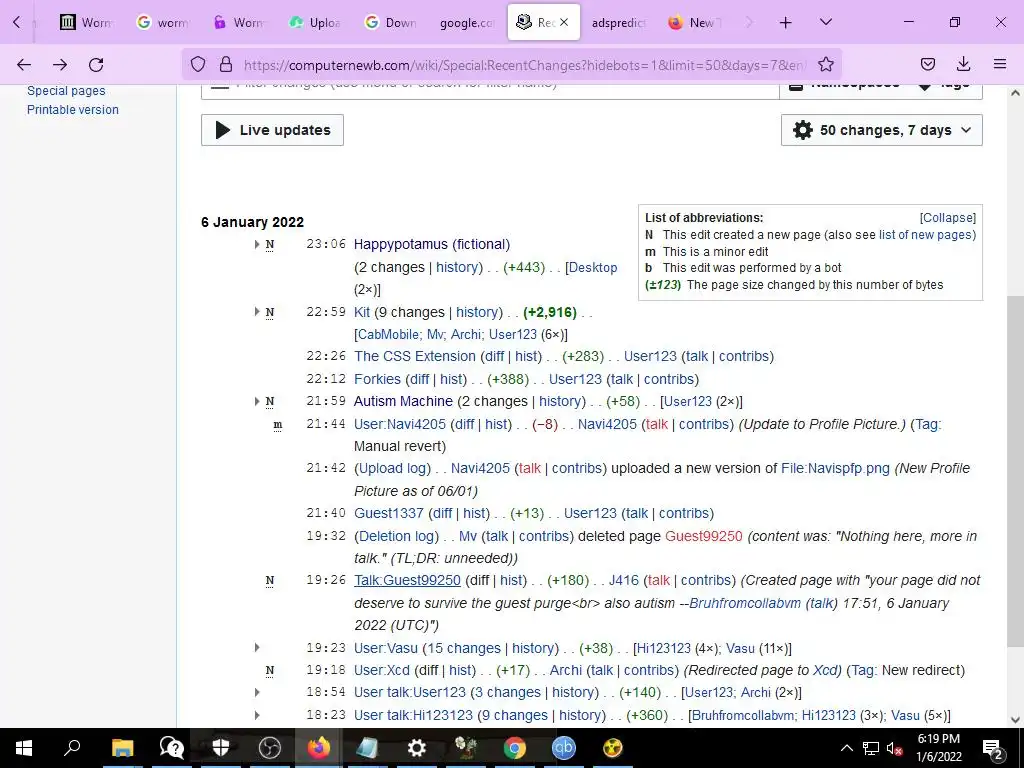The width and height of the screenshot is (1024, 768).
Task: Open the Forkies page link
Action: tap(377, 379)
